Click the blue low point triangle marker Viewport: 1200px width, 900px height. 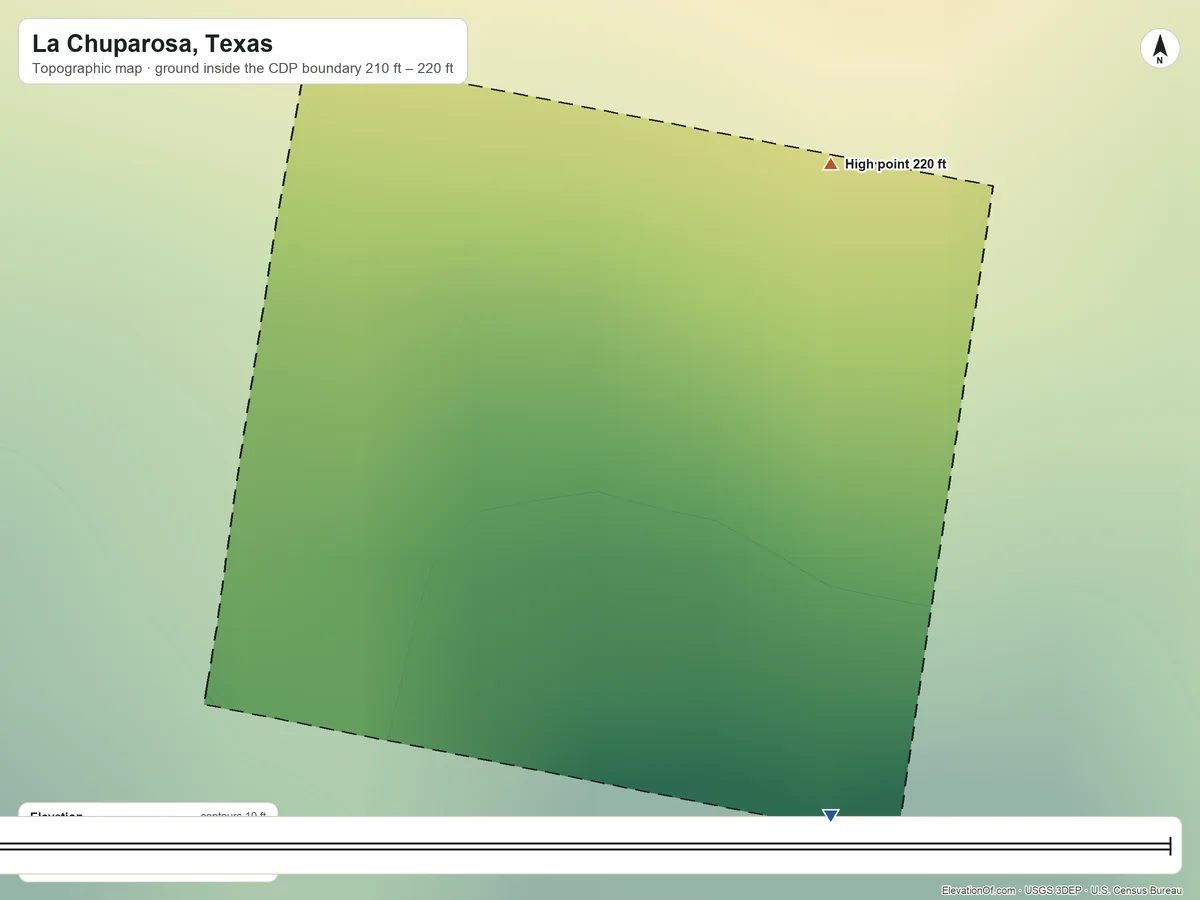click(x=829, y=815)
